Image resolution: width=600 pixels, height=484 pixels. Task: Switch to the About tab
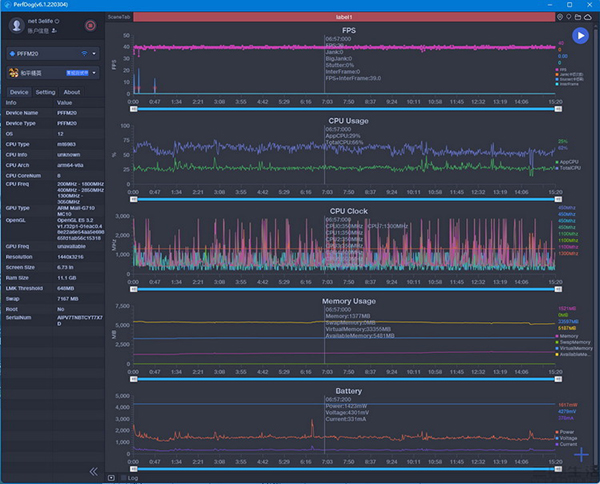pos(72,91)
